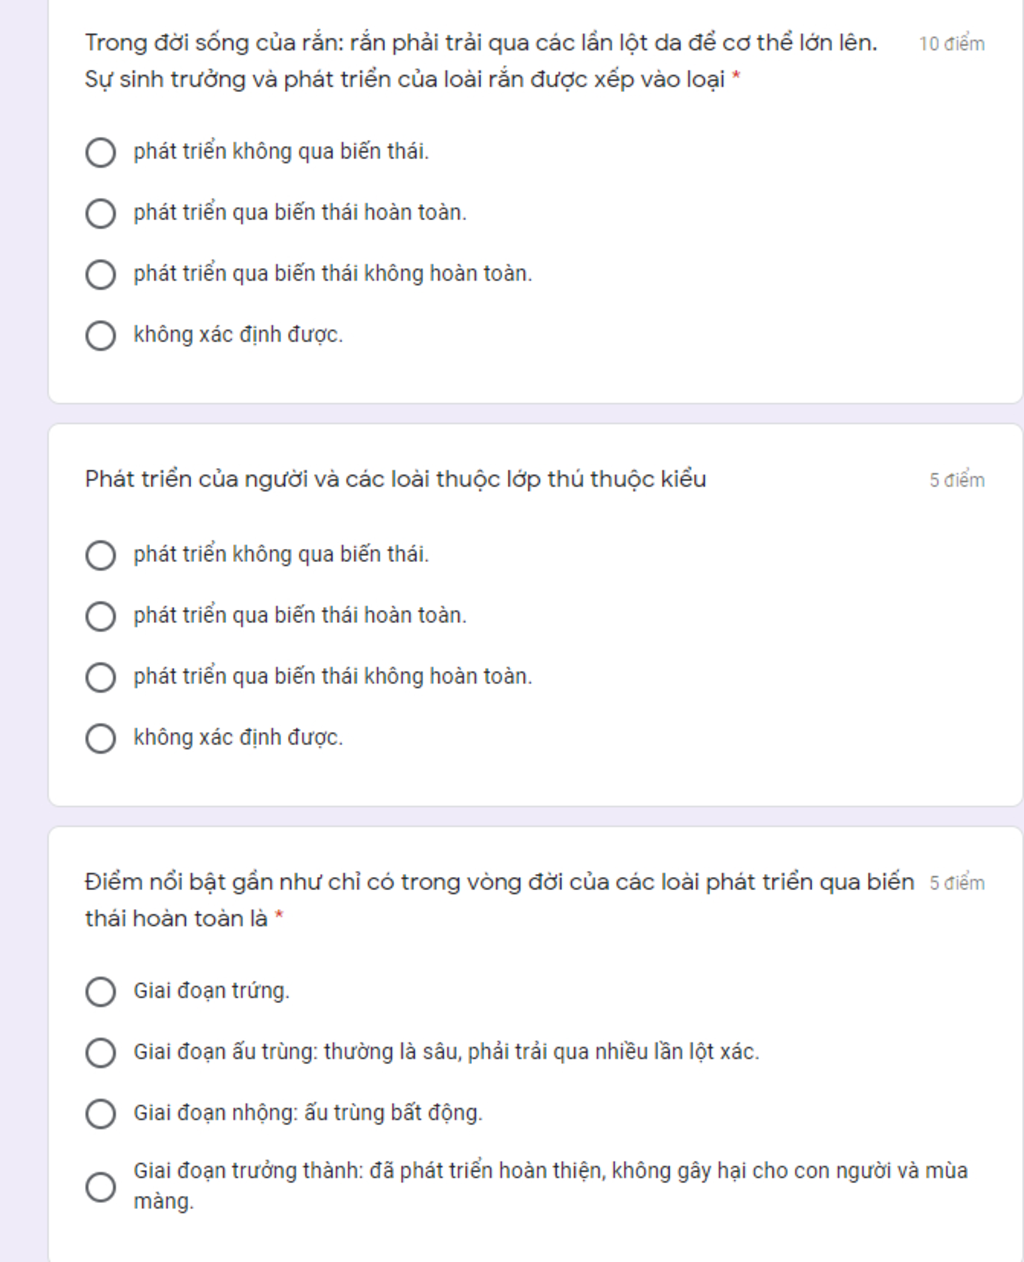Click label text "Giai đoạn trứng."

tap(212, 991)
